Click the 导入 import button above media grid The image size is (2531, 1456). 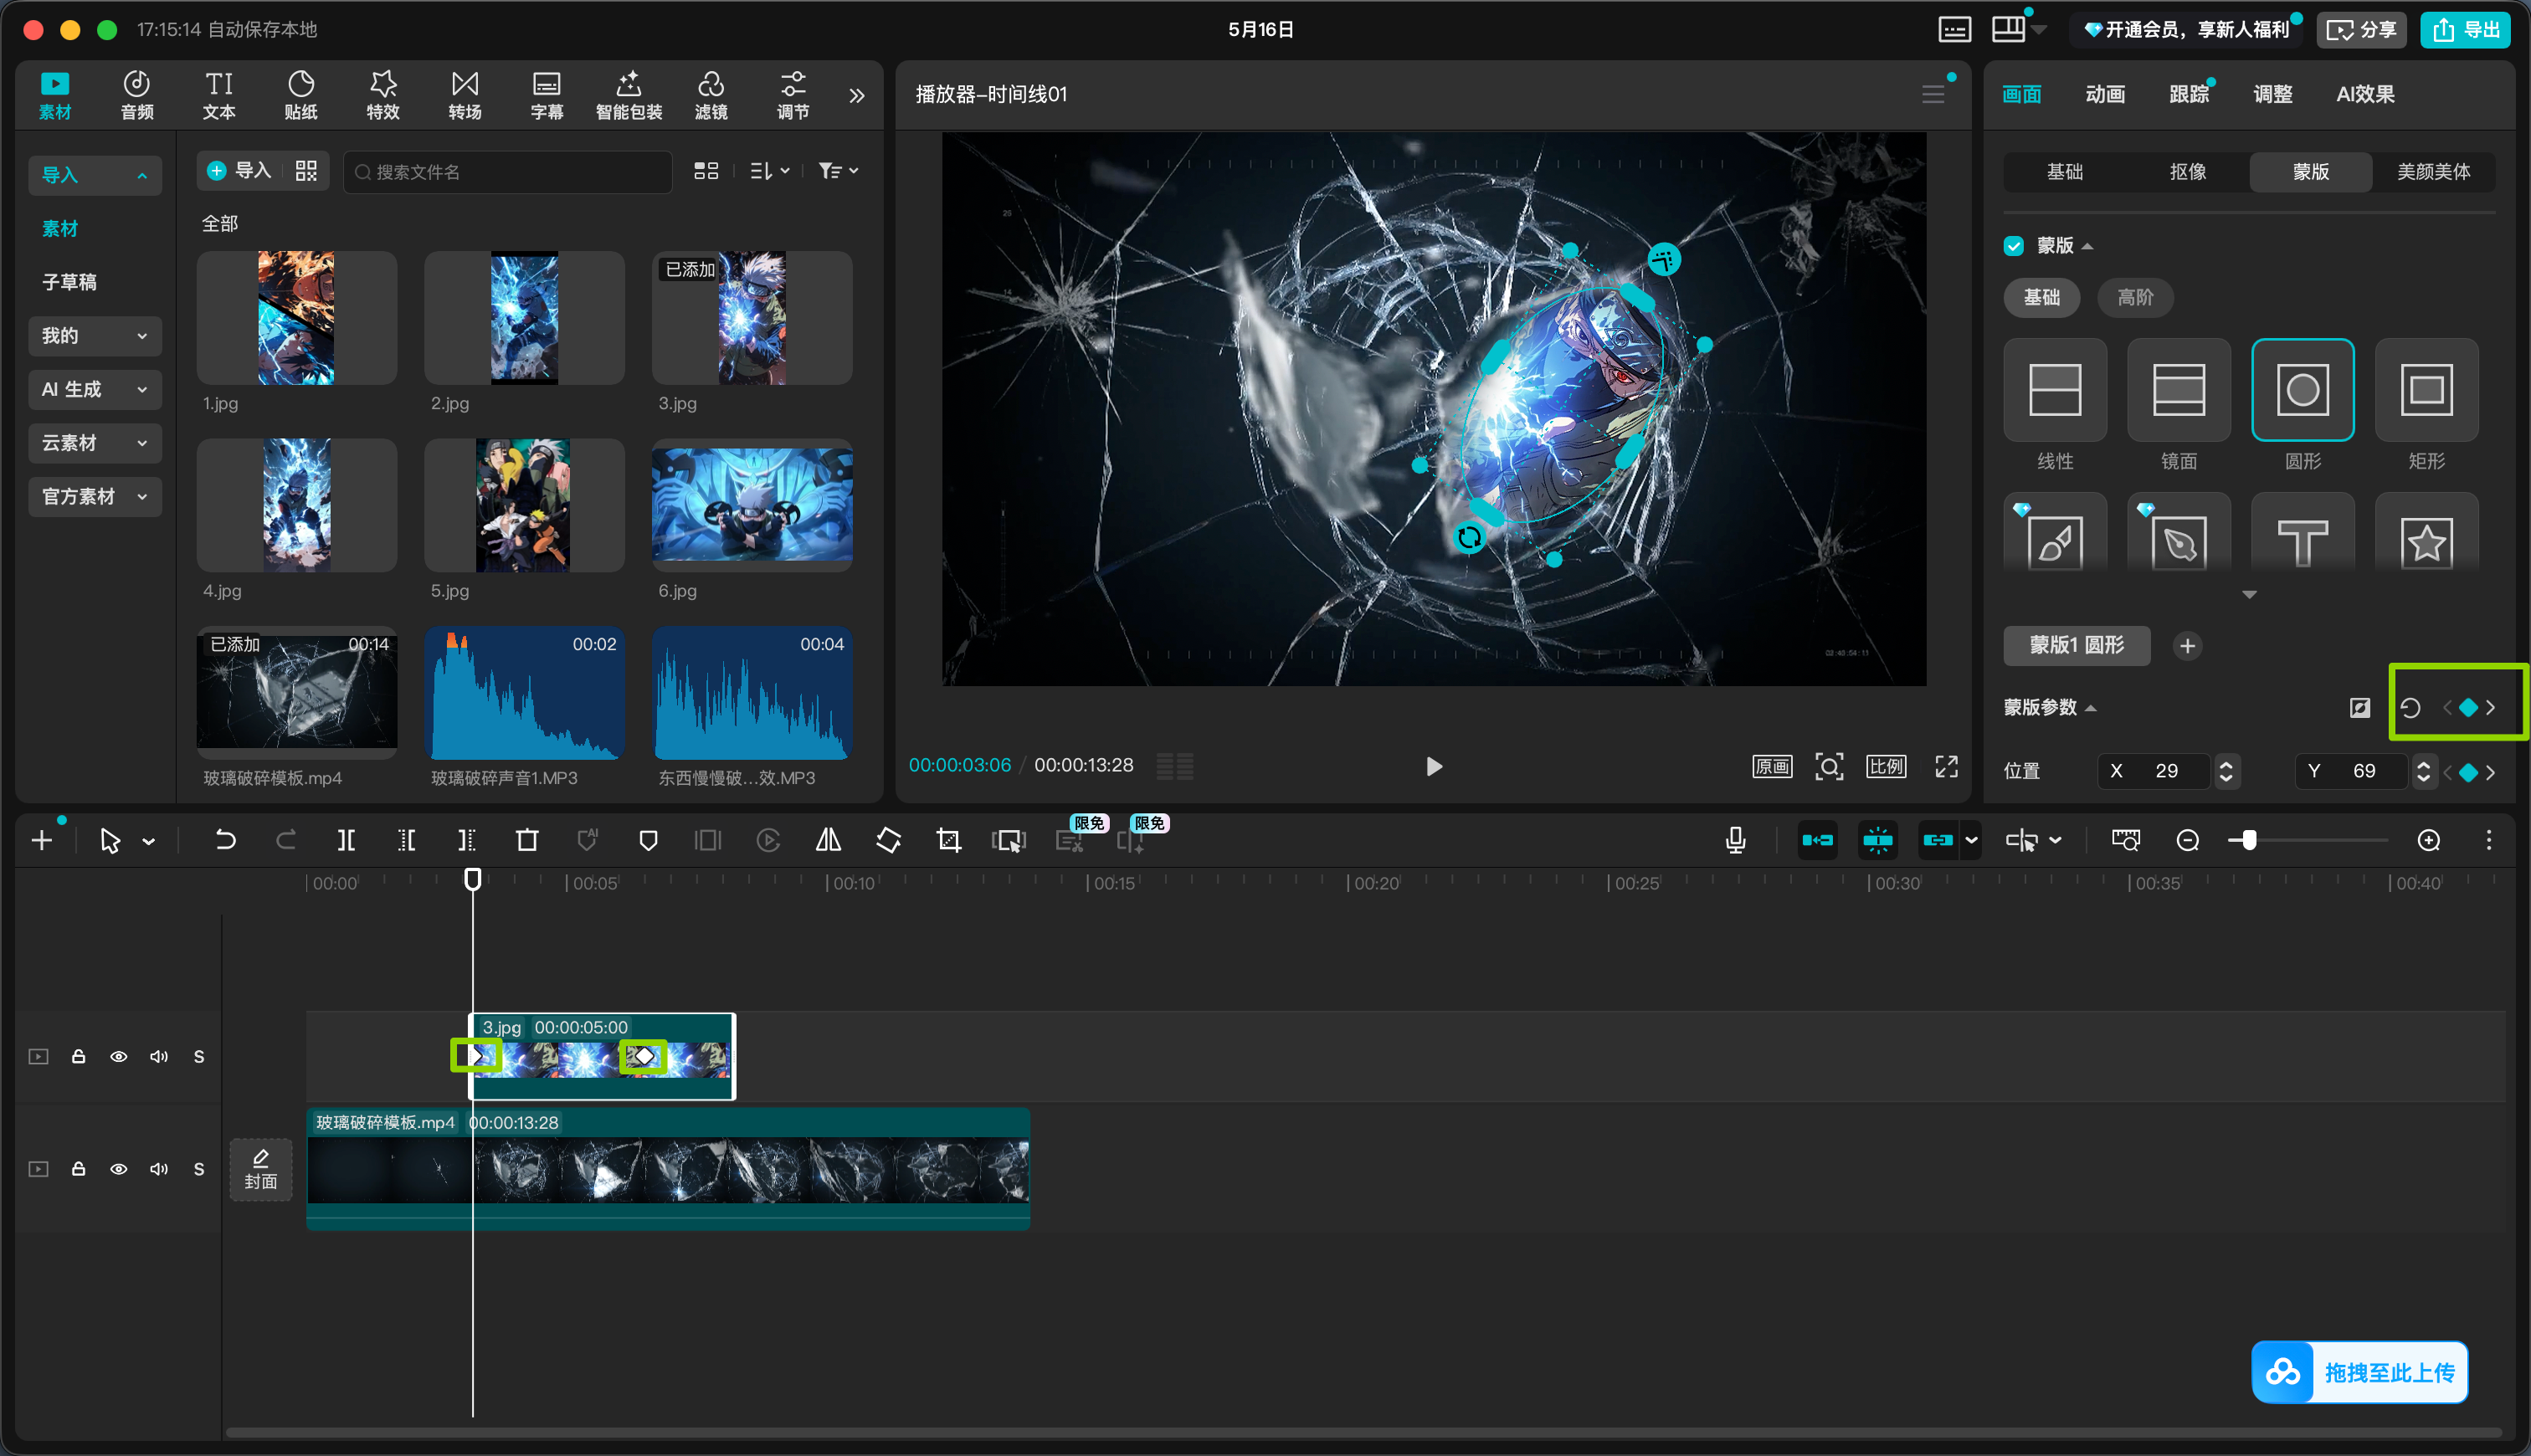240,172
